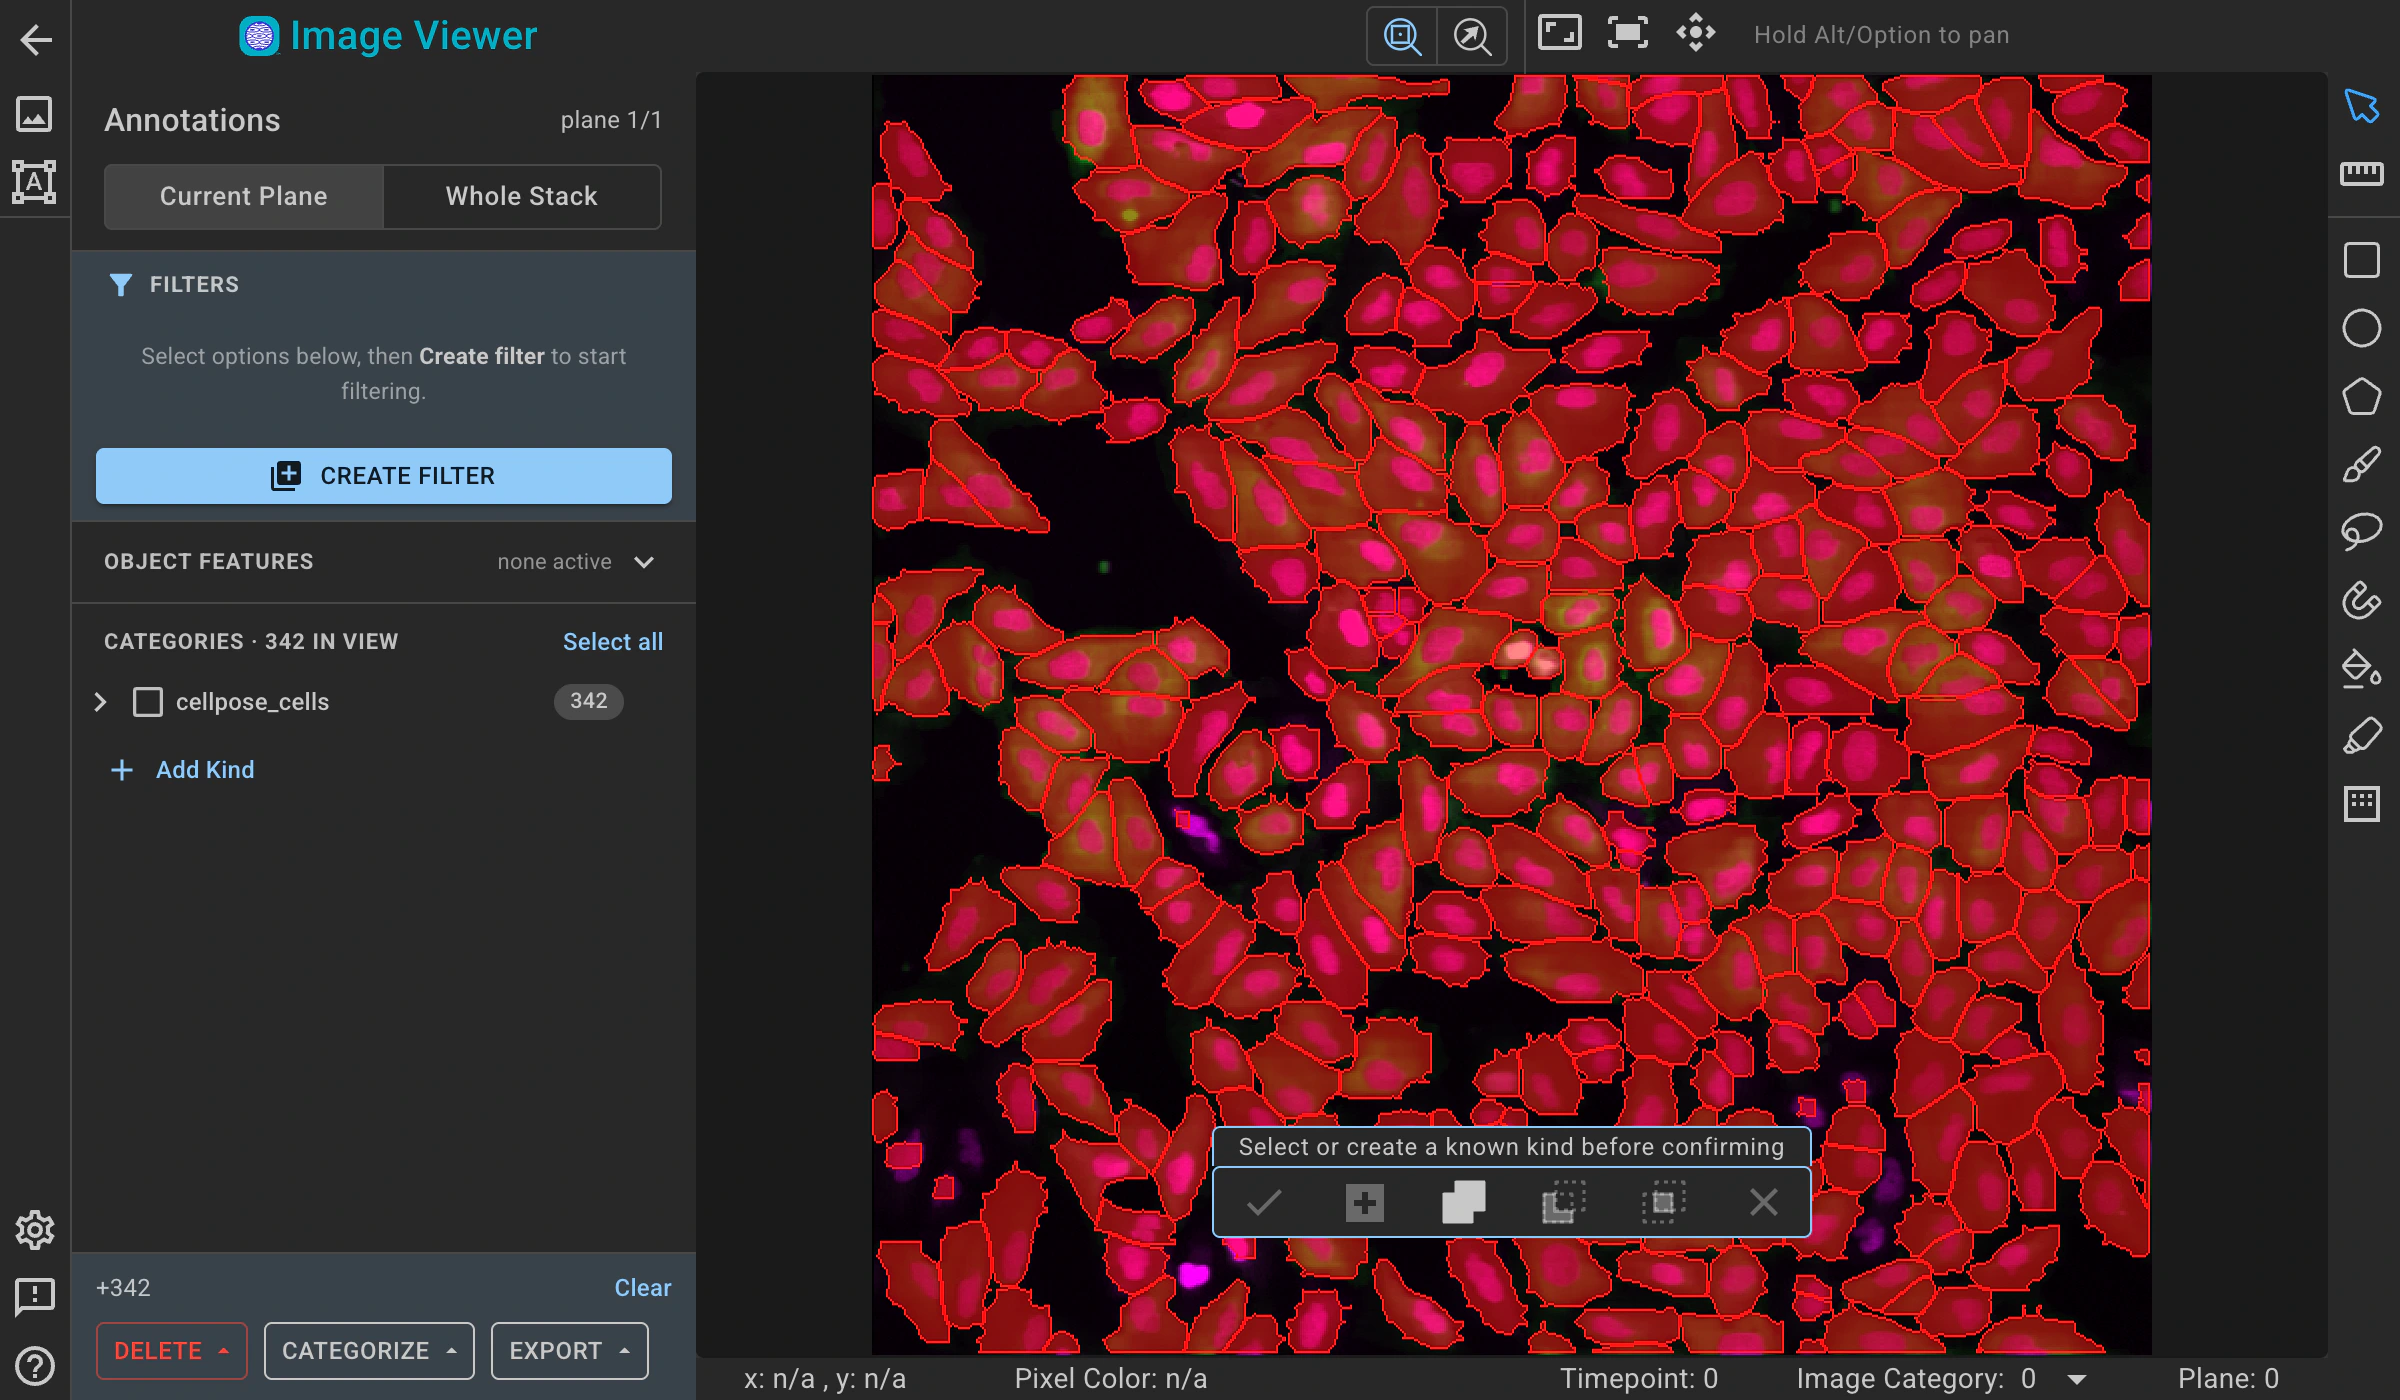The width and height of the screenshot is (2400, 1400).
Task: Click the zoom to region magnifier icon
Action: [1402, 36]
